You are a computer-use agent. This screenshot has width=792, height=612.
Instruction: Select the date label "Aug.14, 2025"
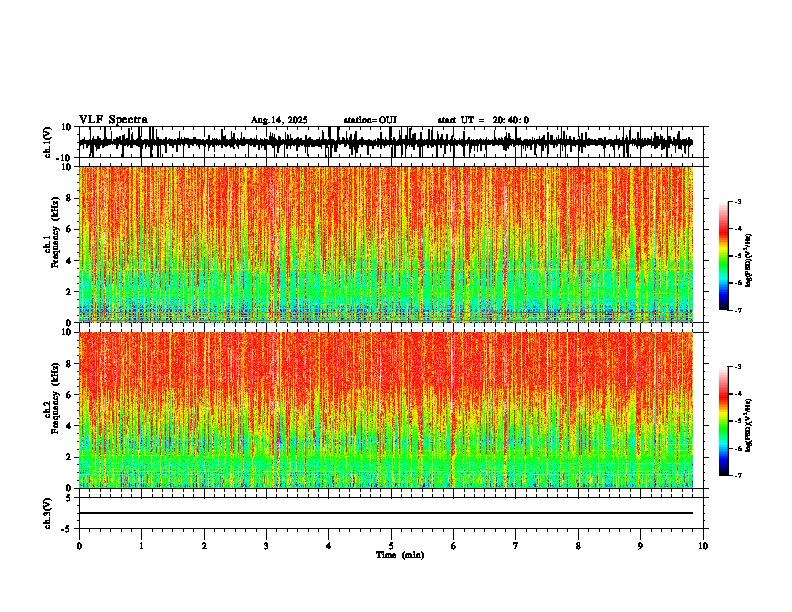[x=279, y=120]
